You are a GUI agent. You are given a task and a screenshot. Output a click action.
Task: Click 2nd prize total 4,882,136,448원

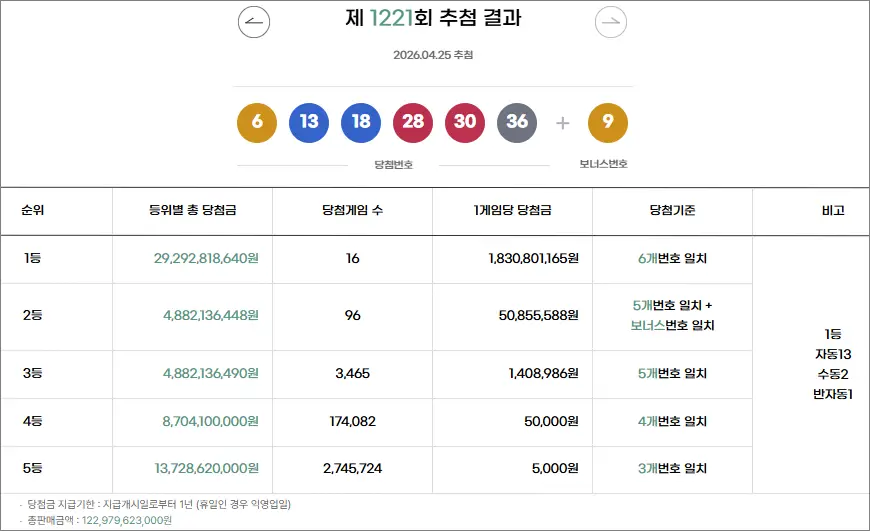pyautogui.click(x=211, y=316)
